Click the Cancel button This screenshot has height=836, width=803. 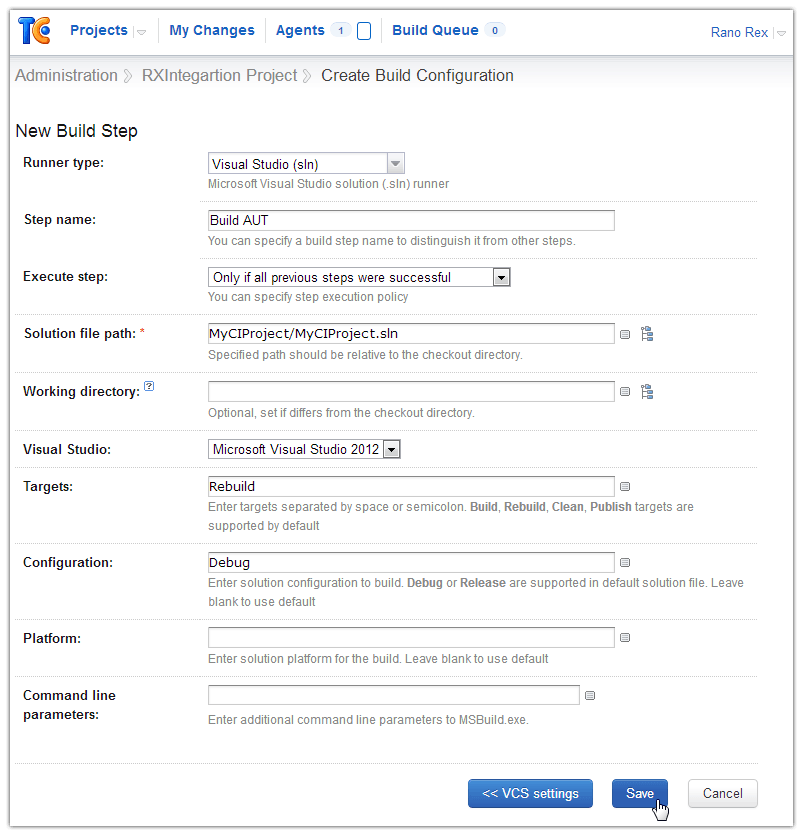pyautogui.click(x=722, y=793)
